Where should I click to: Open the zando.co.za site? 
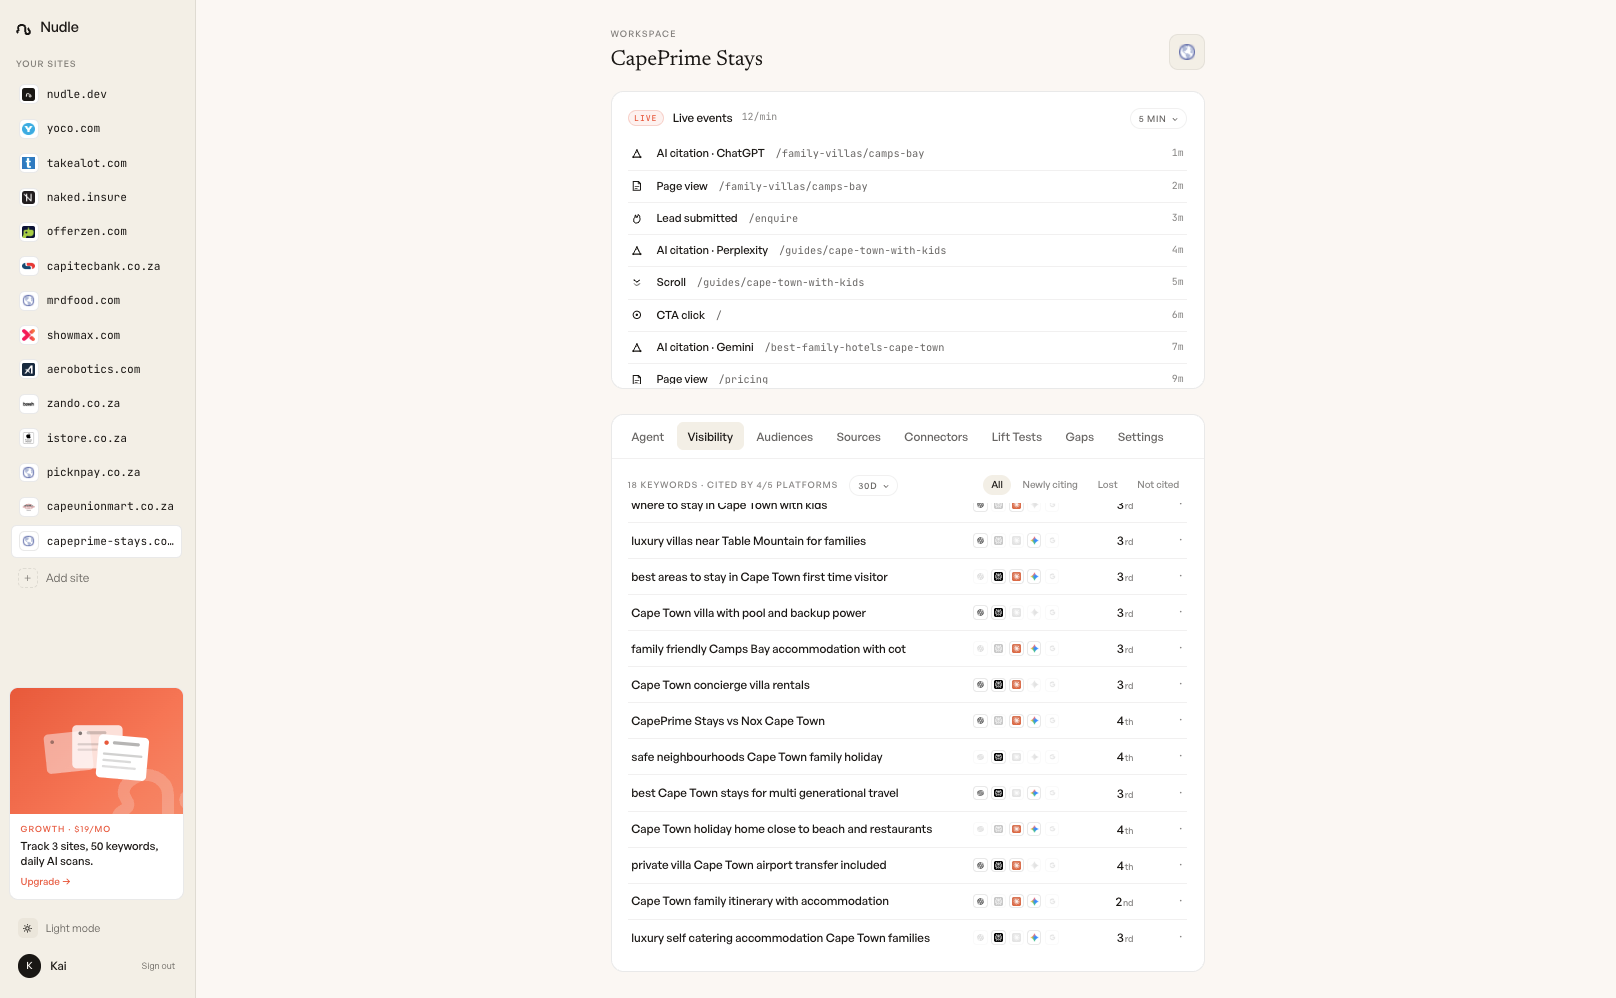[x=96, y=404]
